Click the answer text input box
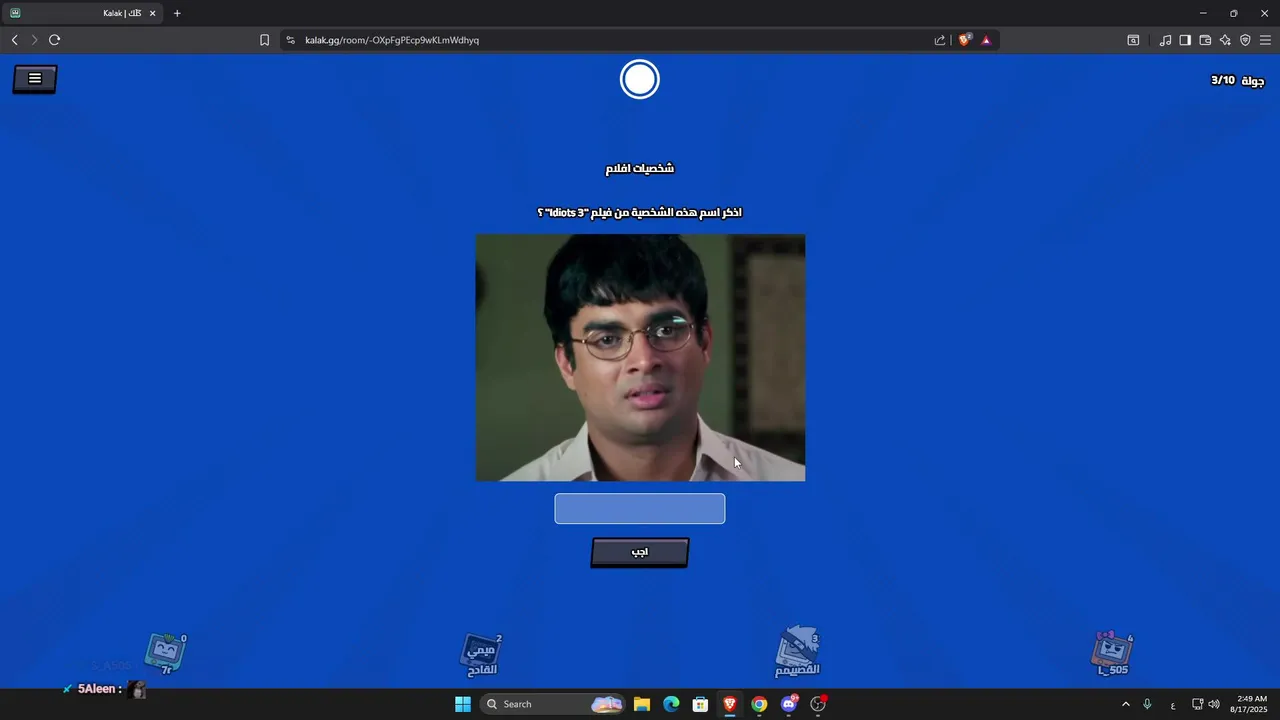The width and height of the screenshot is (1280, 720). 640,508
